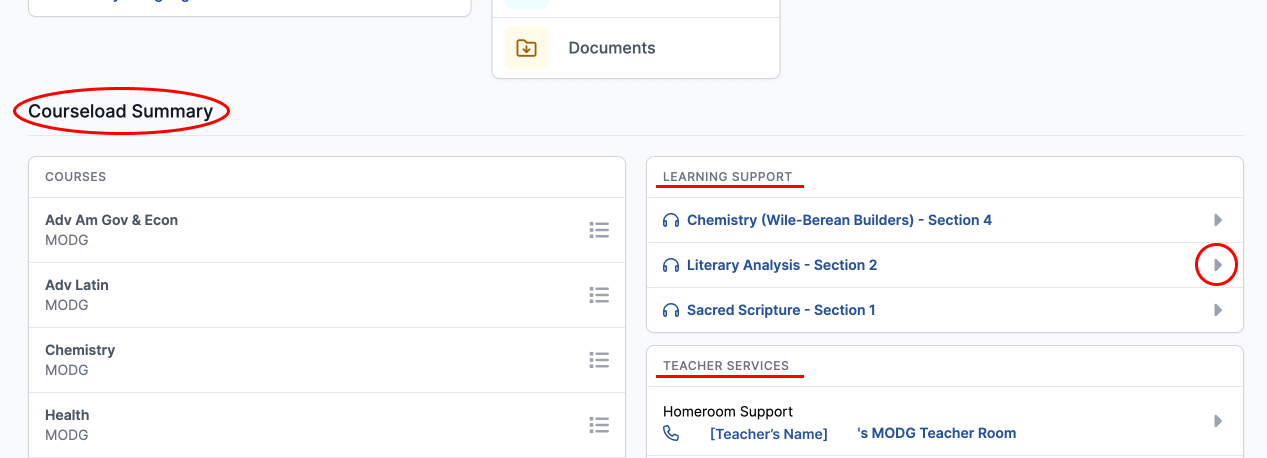Expand the Literary Analysis - Section 2 arrow

pos(1218,265)
